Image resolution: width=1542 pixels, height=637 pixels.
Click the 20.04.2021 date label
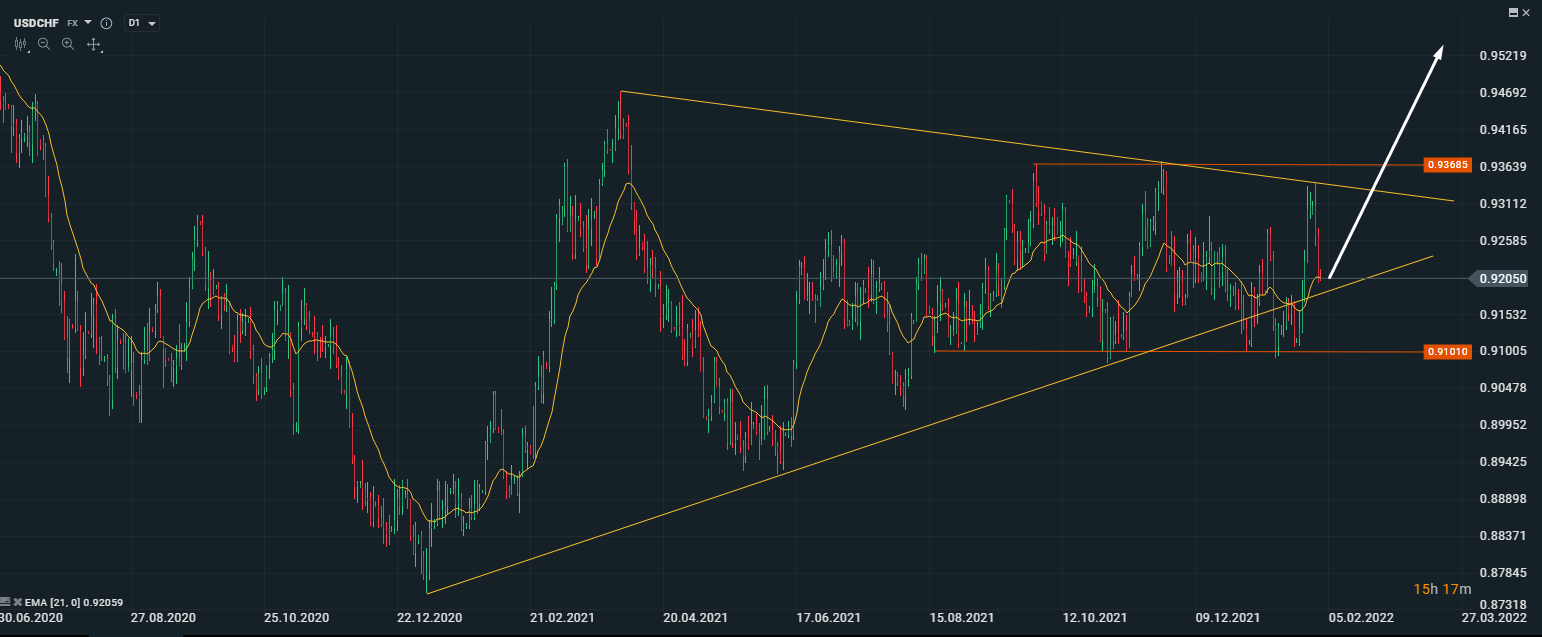tap(695, 619)
